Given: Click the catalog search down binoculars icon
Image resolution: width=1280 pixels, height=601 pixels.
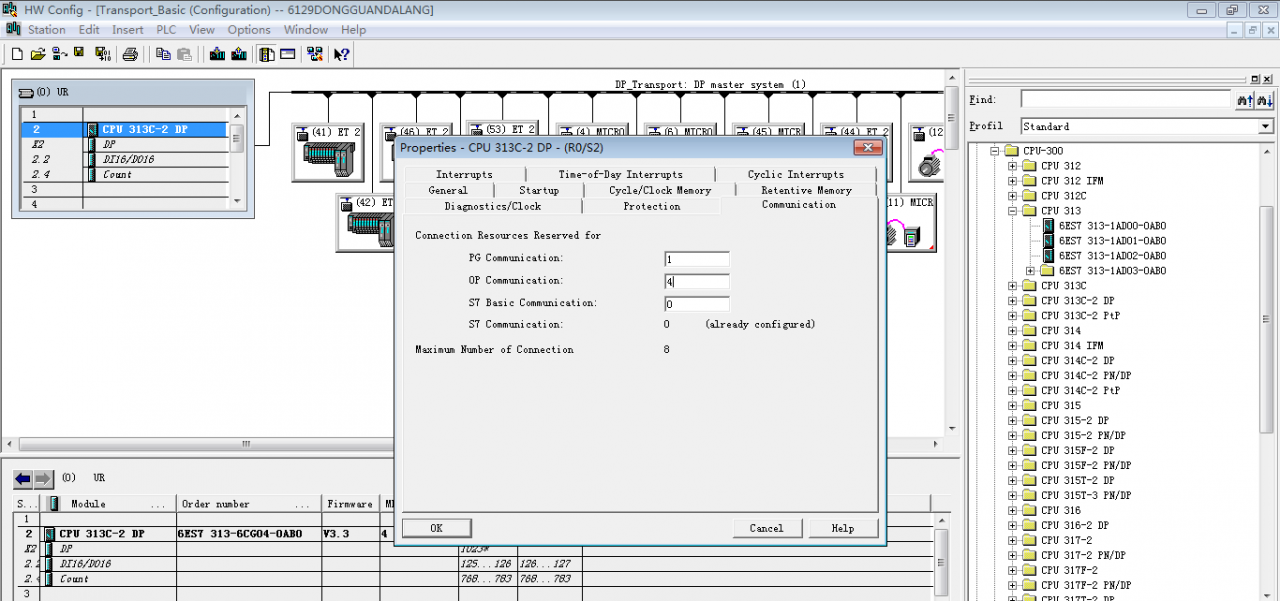Looking at the screenshot, I should [1264, 100].
